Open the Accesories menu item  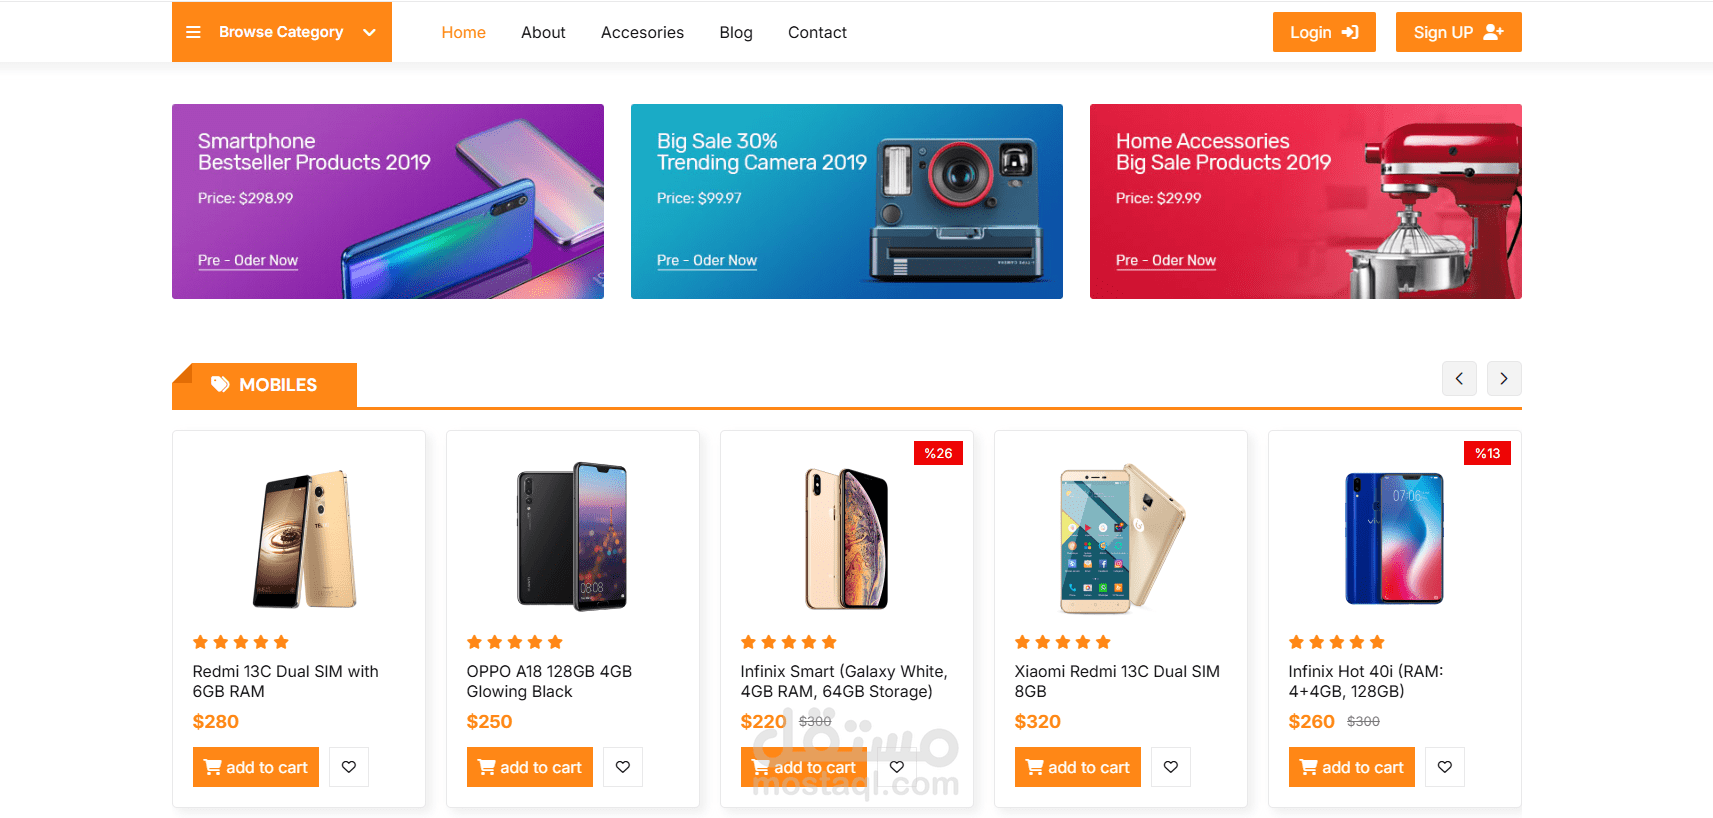point(642,32)
